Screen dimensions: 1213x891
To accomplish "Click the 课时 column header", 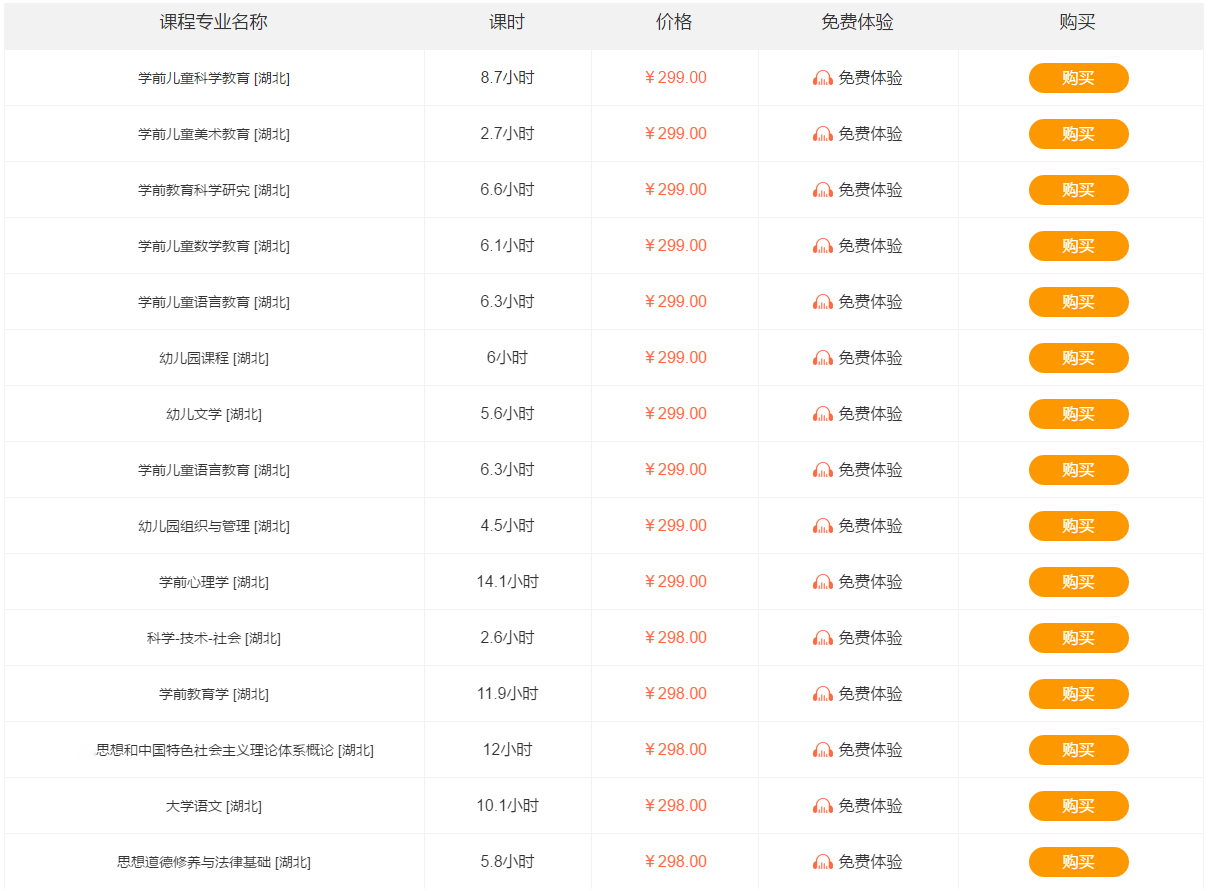I will point(507,23).
